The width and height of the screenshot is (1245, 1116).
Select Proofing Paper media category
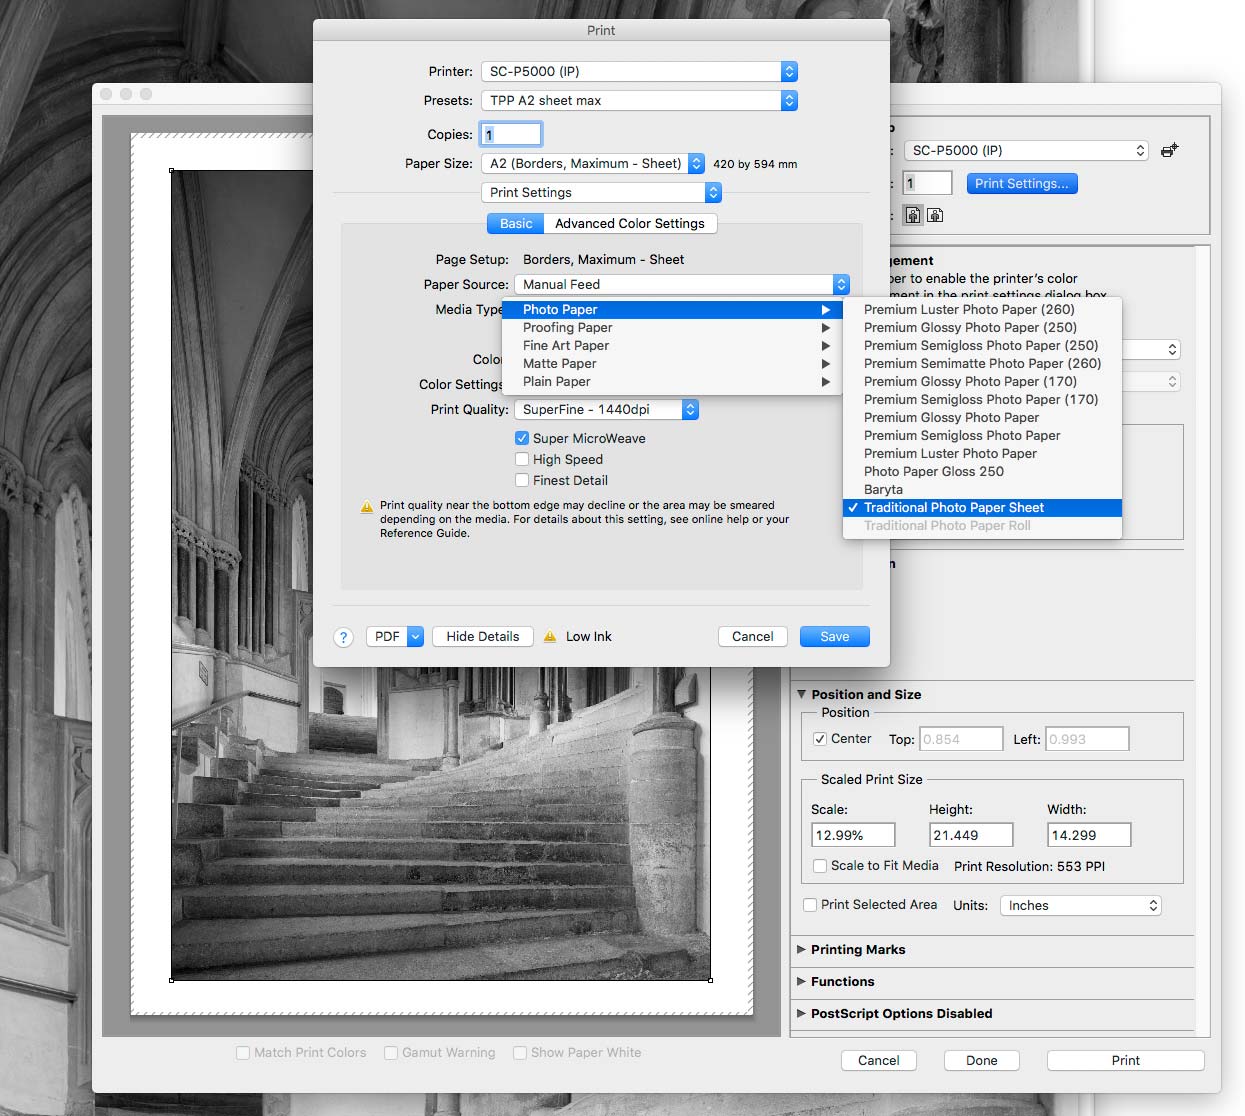672,328
